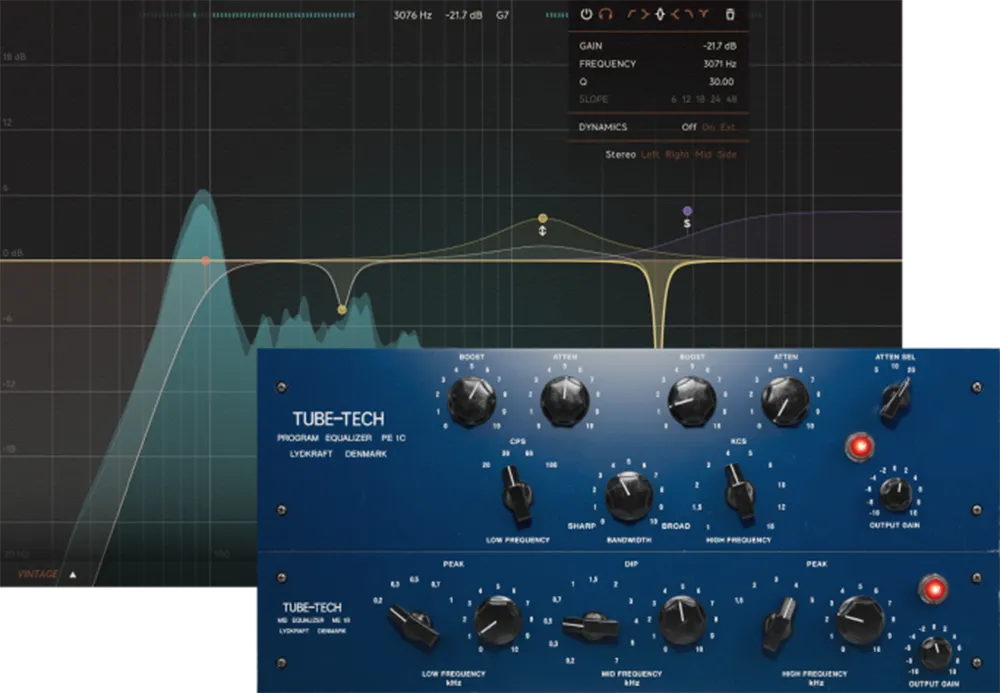Choose the low-cut filter shape icon
Viewport: 1000px width, 693px height.
631,14
